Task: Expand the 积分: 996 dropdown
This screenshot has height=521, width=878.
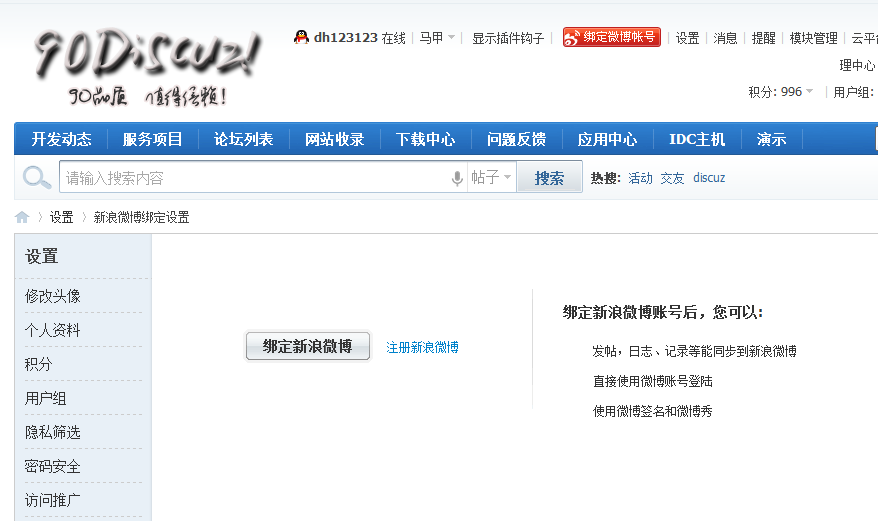Action: pyautogui.click(x=781, y=91)
